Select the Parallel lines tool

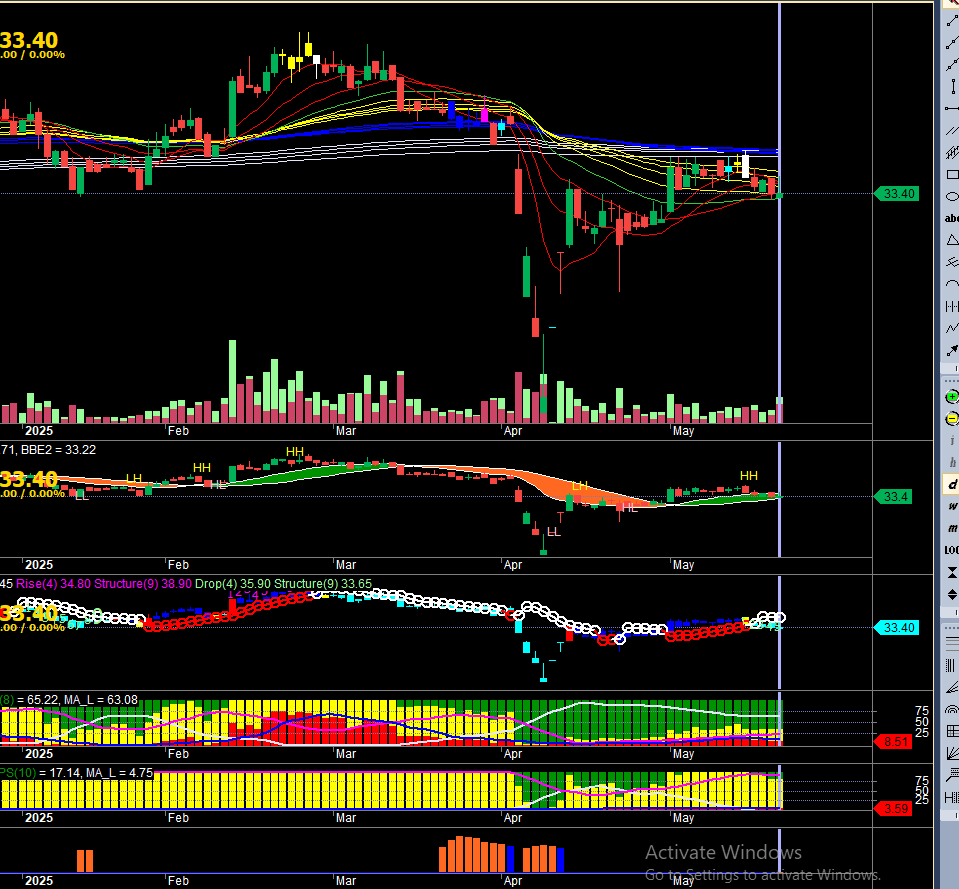[952, 130]
